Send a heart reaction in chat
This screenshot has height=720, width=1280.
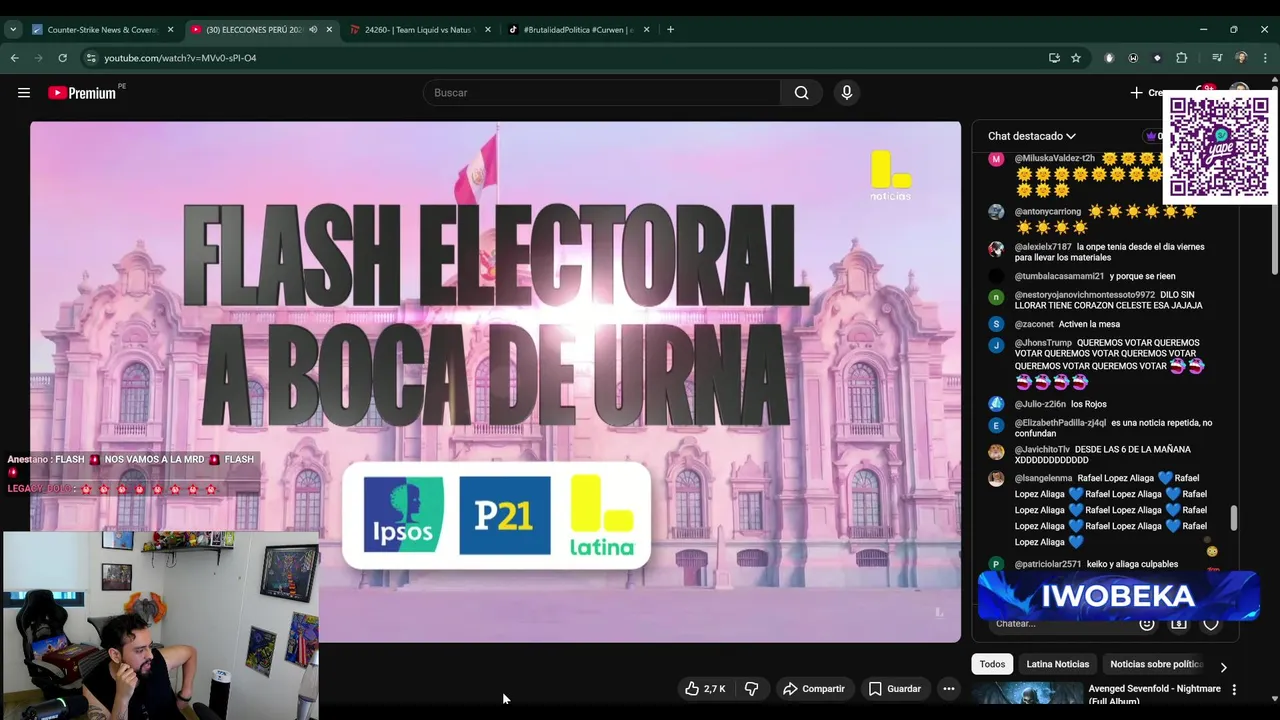(1211, 624)
